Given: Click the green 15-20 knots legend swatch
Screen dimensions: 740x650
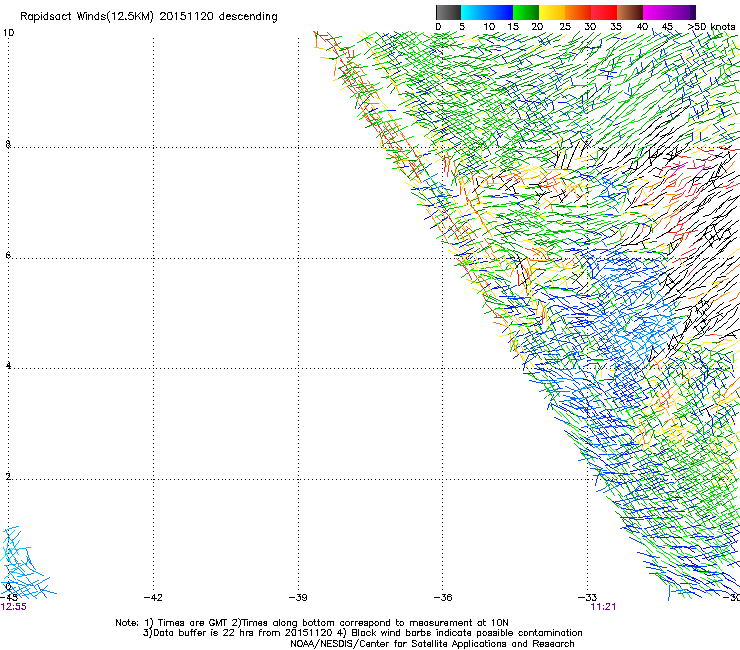Looking at the screenshot, I should [x=526, y=12].
